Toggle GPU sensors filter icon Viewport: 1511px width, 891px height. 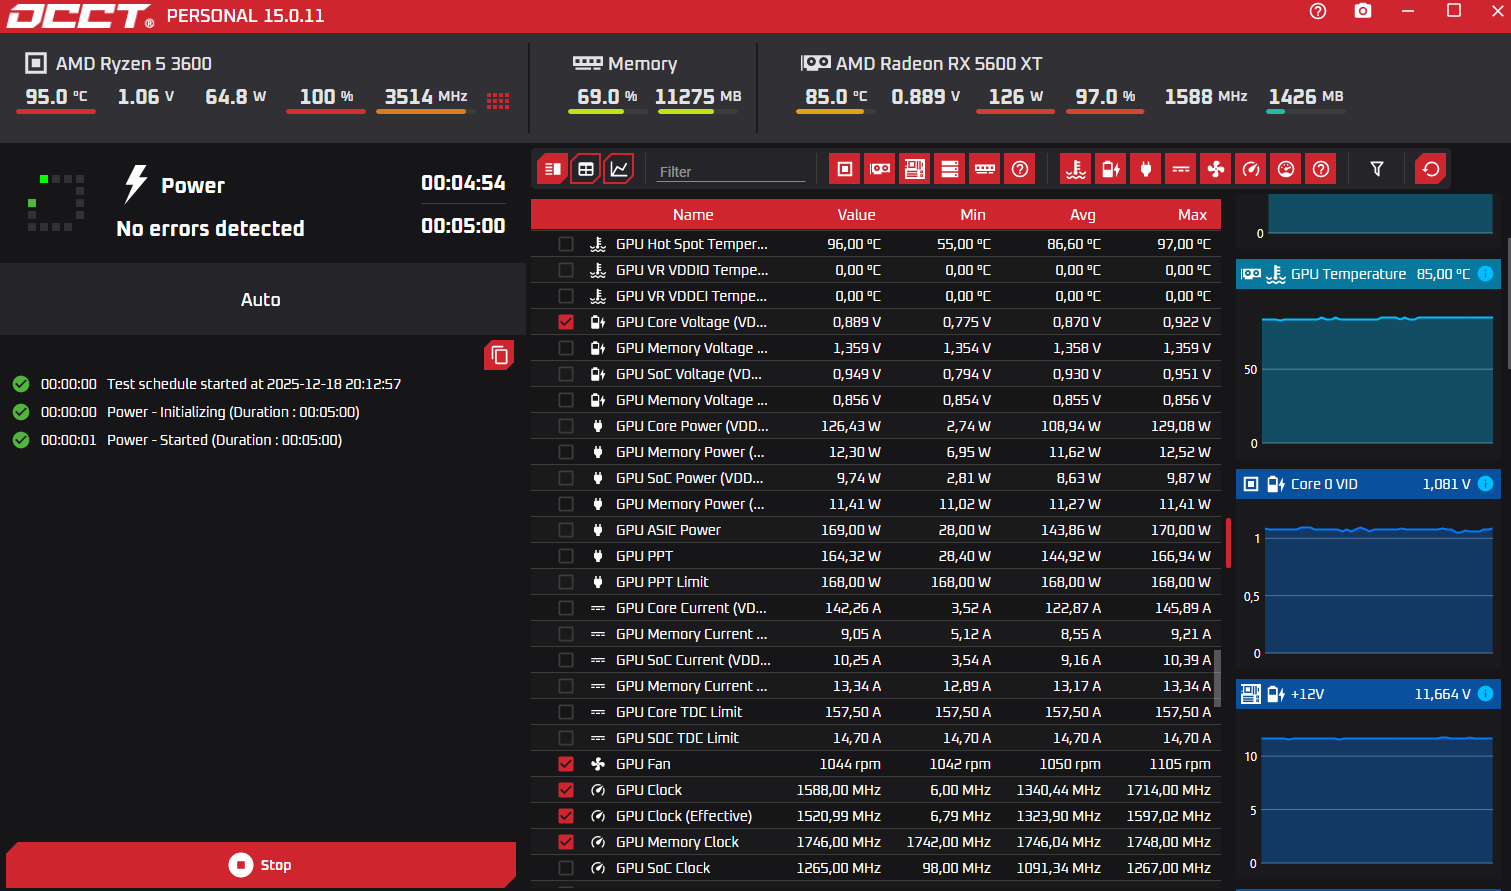tap(880, 170)
